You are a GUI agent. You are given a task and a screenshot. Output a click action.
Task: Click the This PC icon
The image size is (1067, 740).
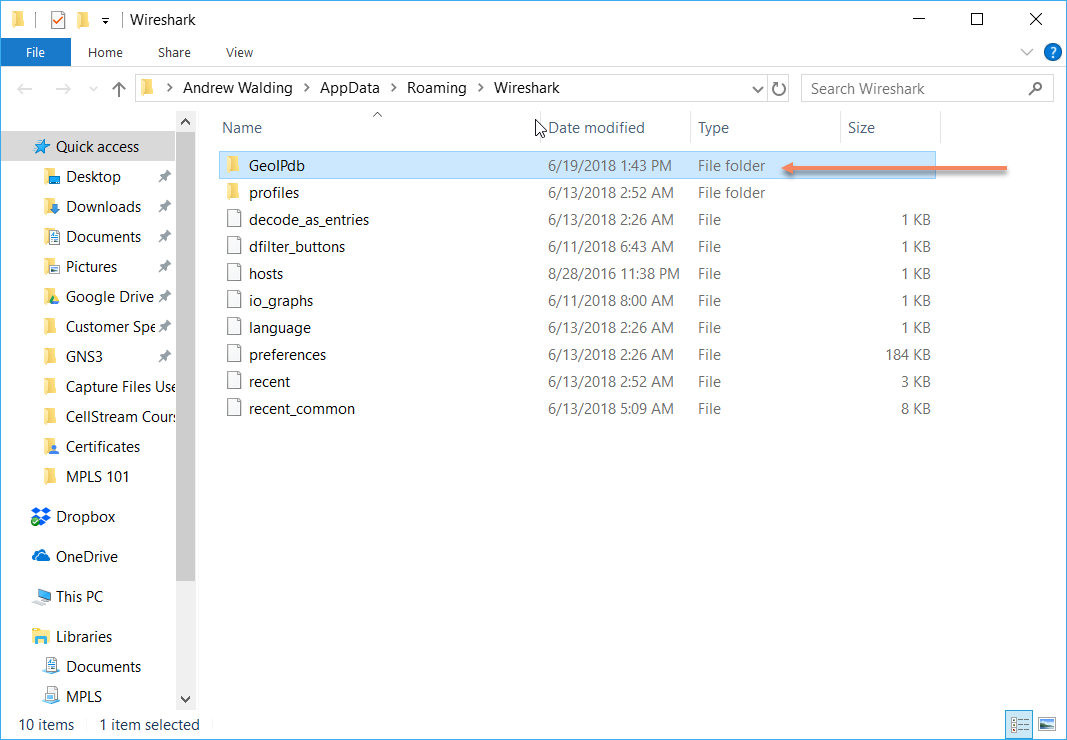click(41, 597)
